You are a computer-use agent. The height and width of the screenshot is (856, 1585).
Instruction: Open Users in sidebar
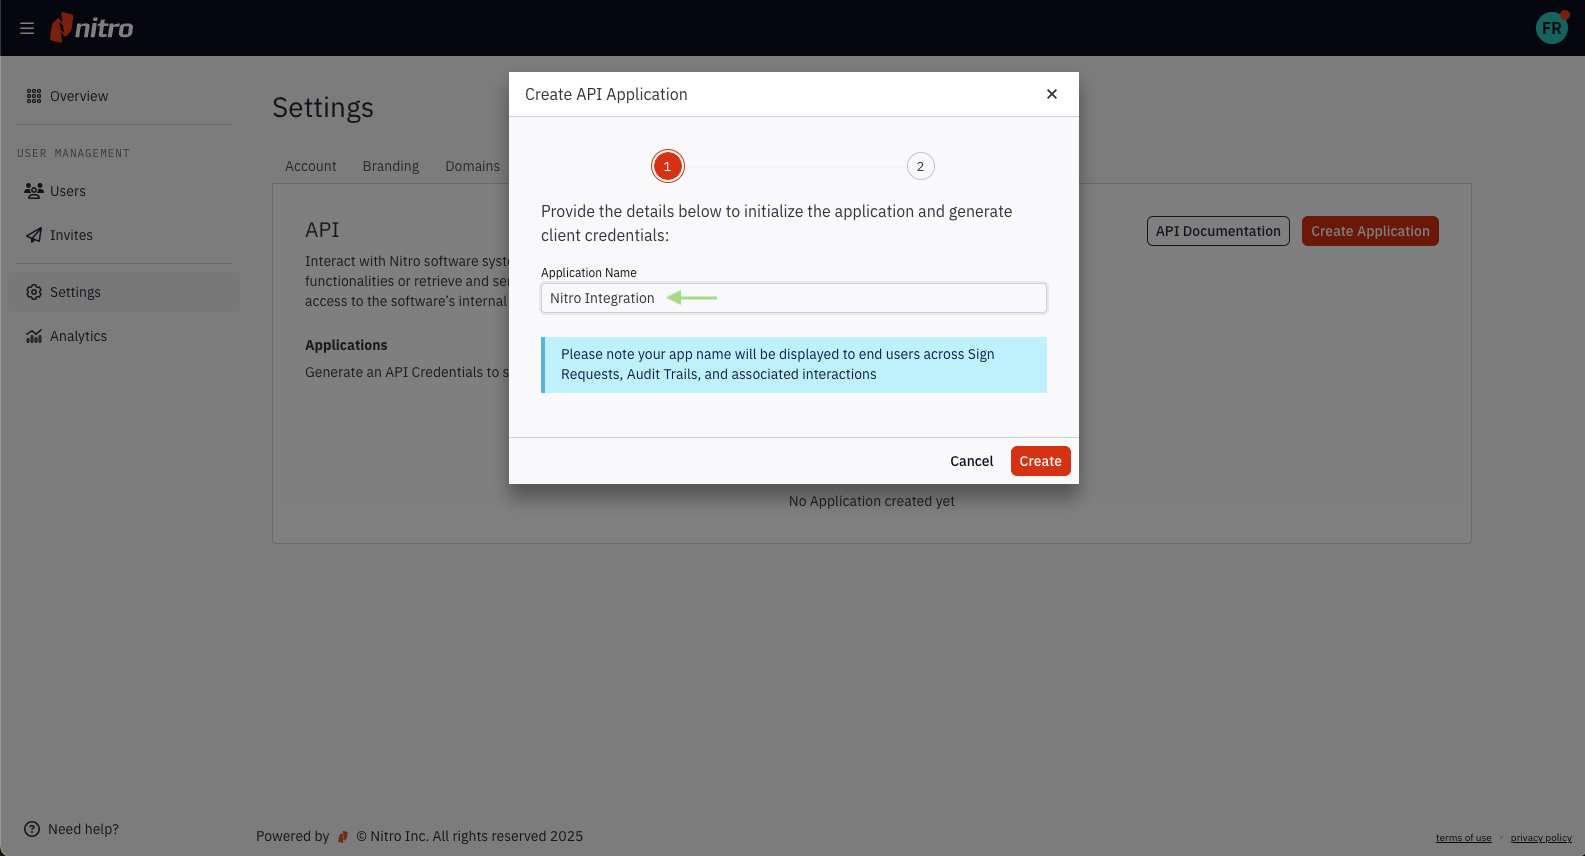pos(68,191)
